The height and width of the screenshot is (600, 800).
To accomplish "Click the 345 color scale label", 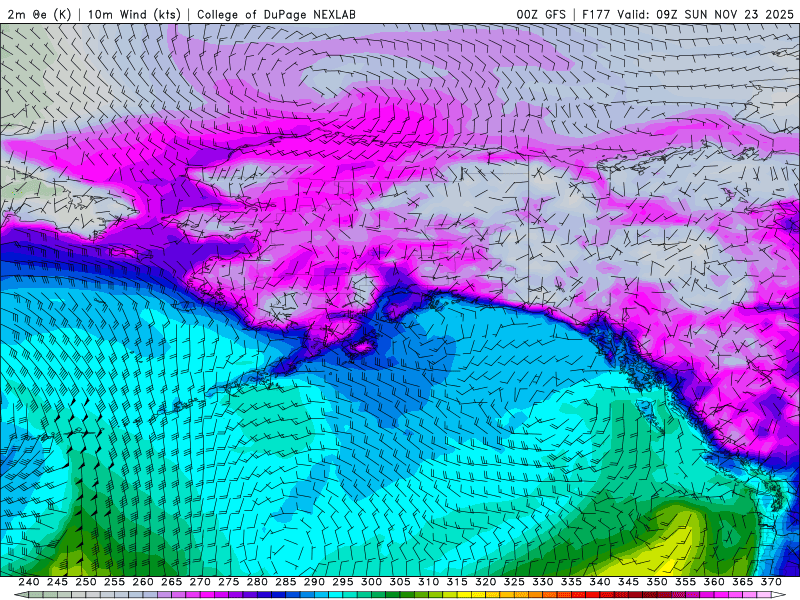I will pyautogui.click(x=629, y=582).
